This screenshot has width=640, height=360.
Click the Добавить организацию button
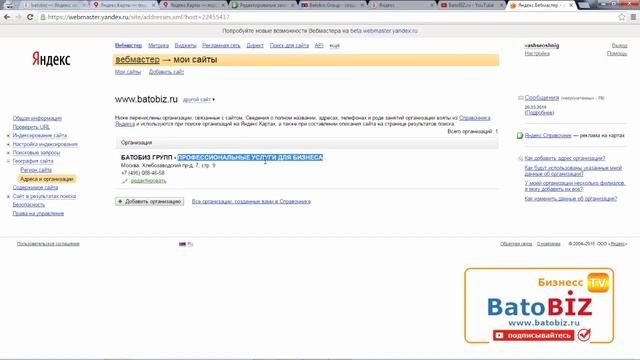(149, 202)
